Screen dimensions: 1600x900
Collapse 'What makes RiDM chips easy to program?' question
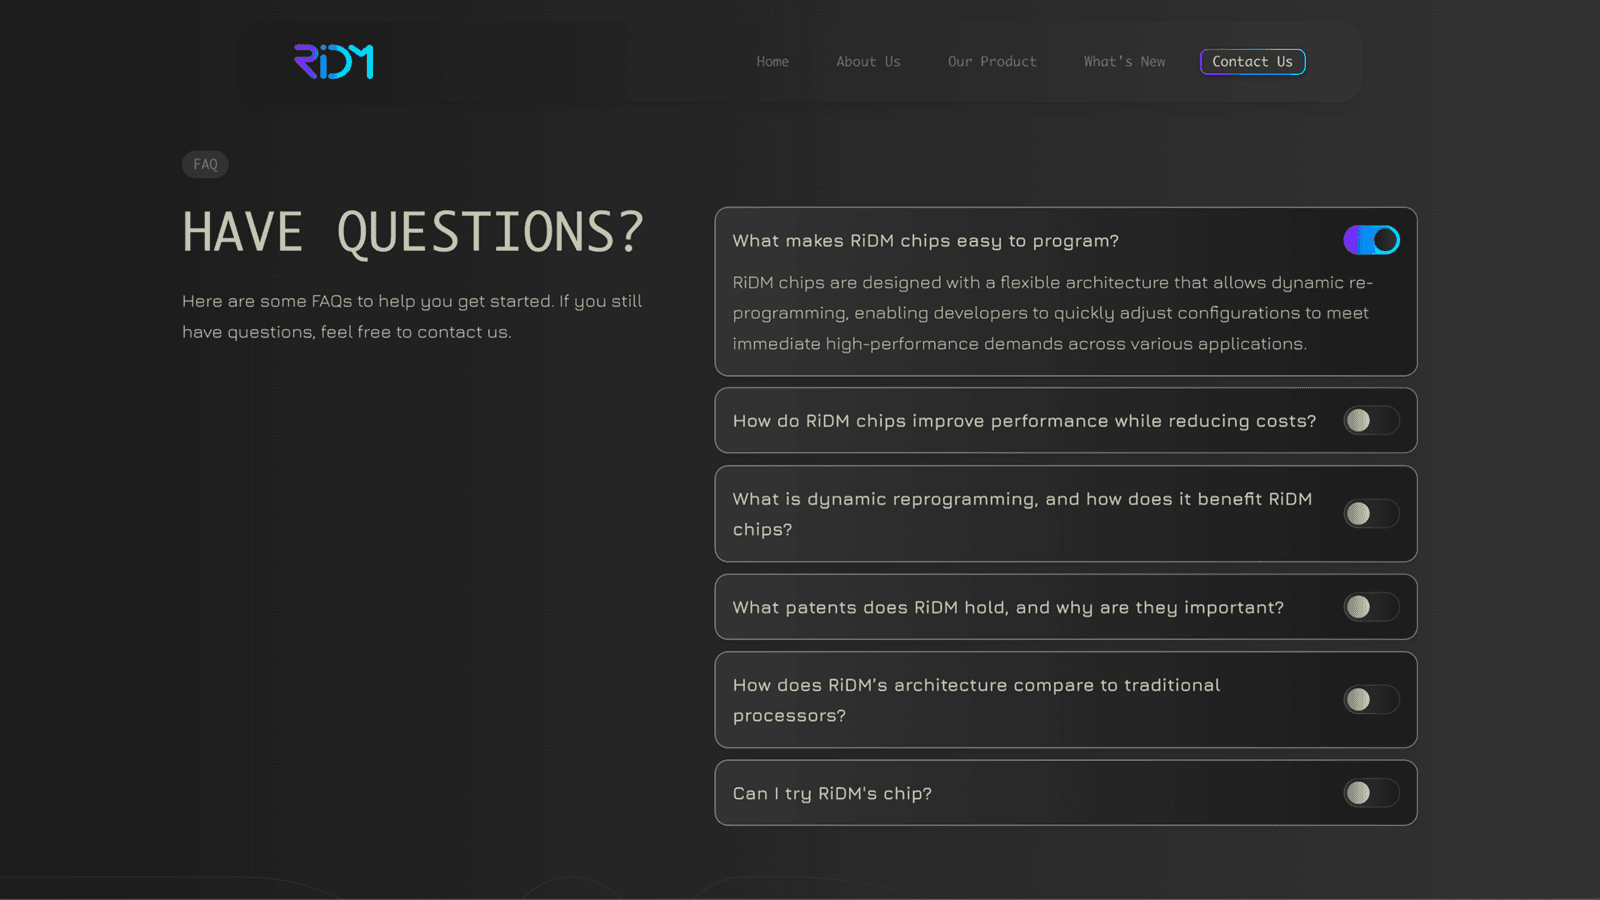click(925, 241)
